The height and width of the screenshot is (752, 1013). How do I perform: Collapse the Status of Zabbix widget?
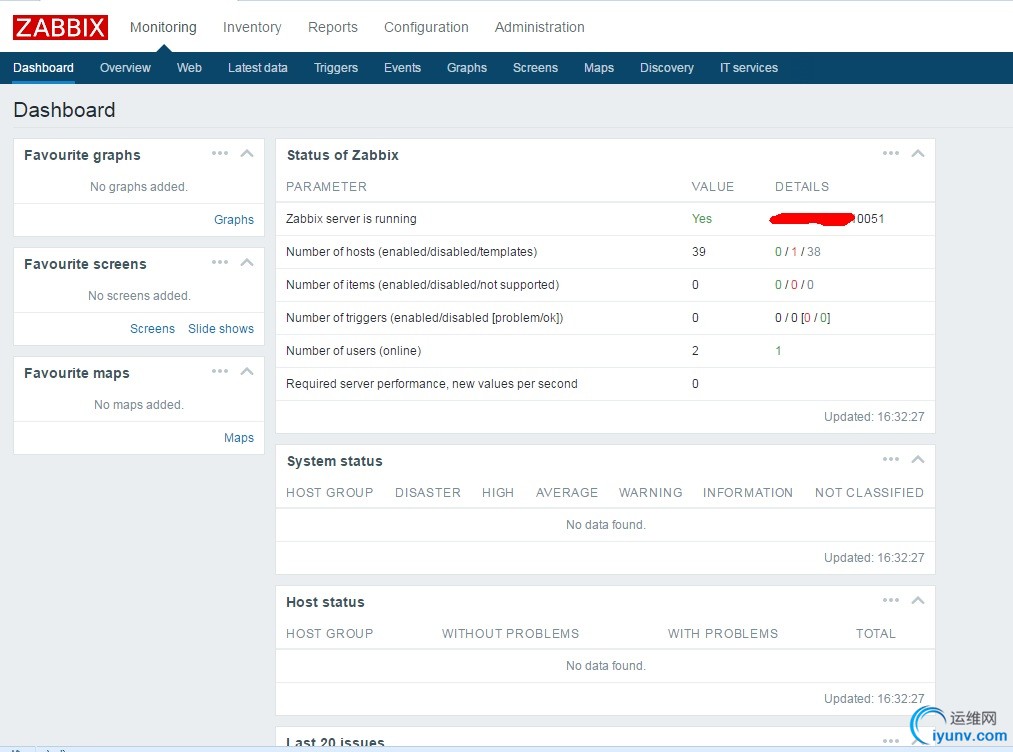click(x=918, y=153)
